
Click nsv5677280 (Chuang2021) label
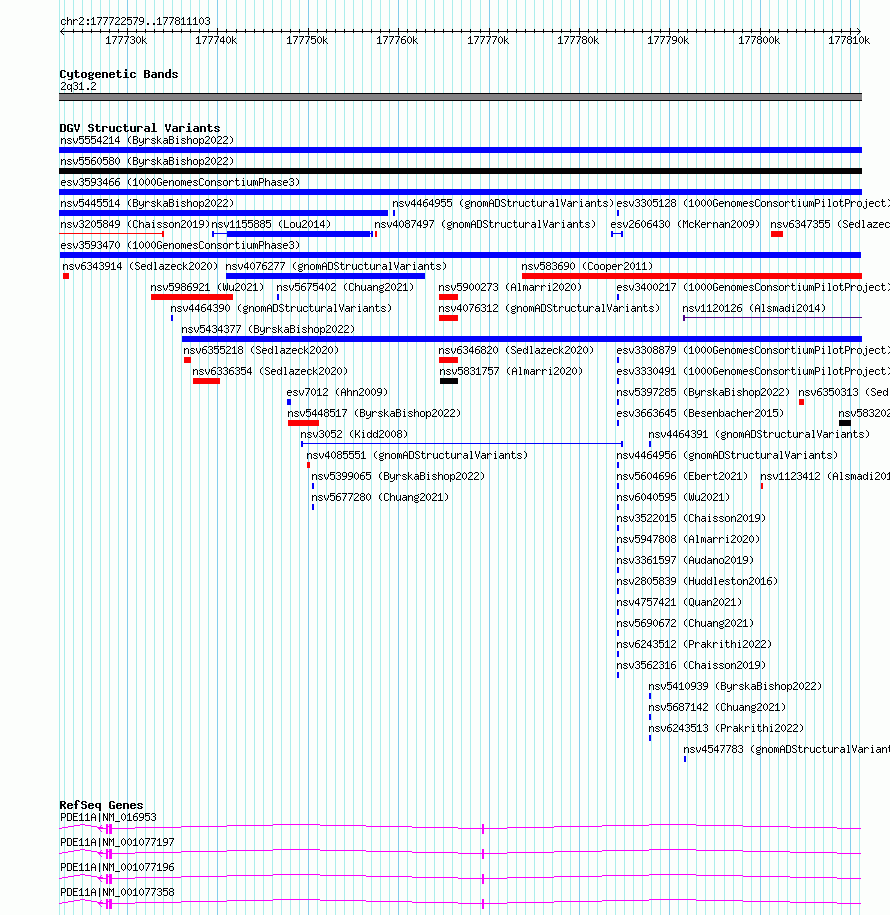pyautogui.click(x=380, y=498)
